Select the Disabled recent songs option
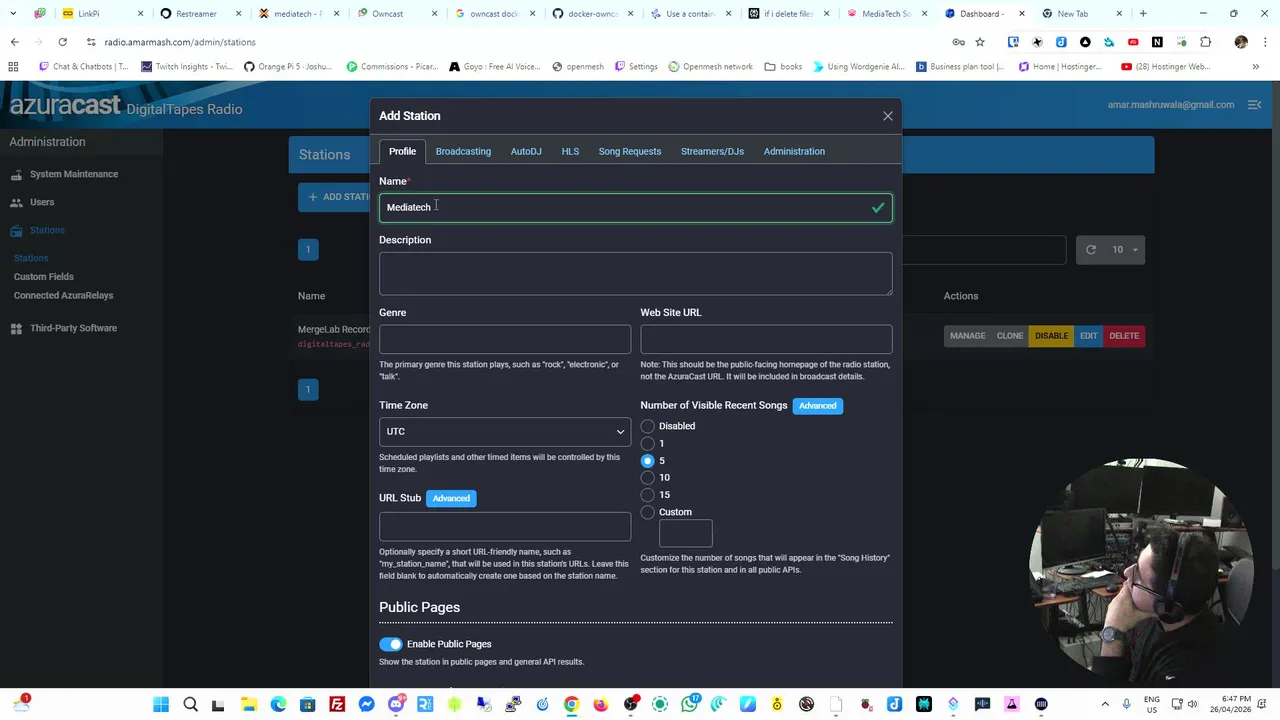 tap(648, 426)
